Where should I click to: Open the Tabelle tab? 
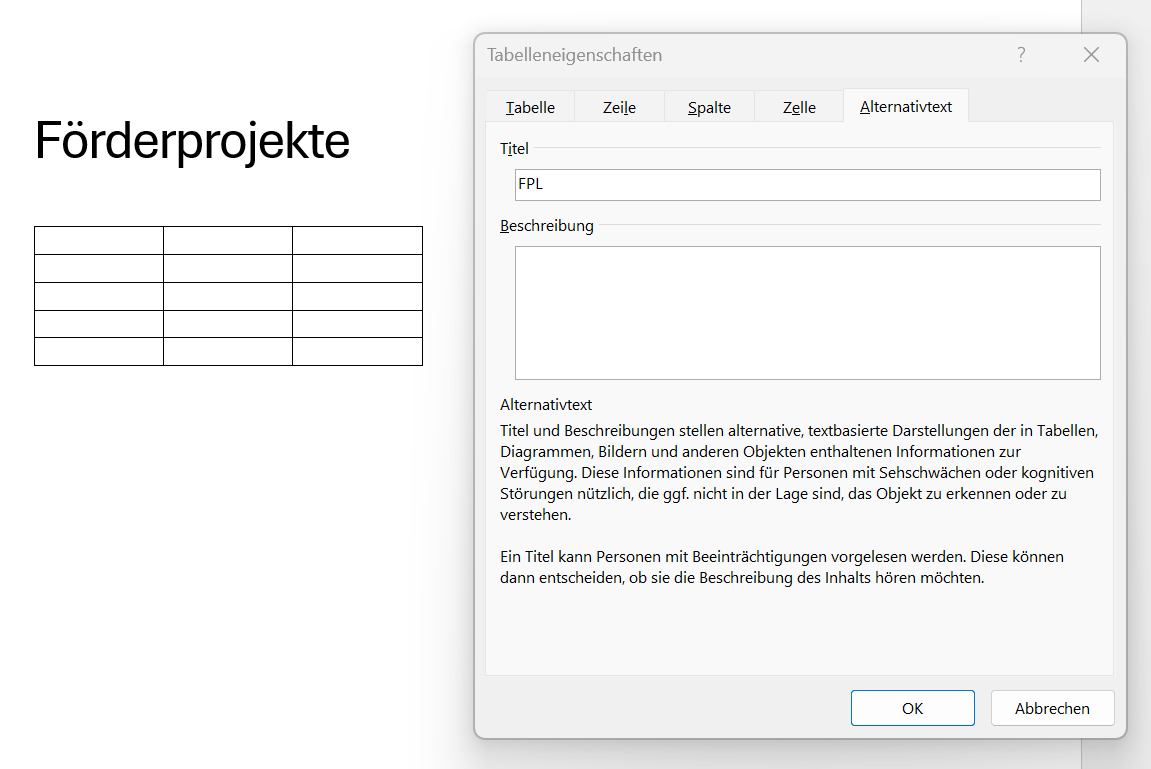530,108
